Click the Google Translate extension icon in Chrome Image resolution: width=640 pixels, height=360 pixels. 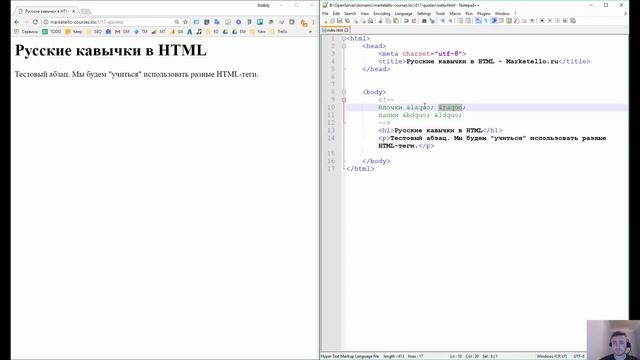tap(217, 22)
